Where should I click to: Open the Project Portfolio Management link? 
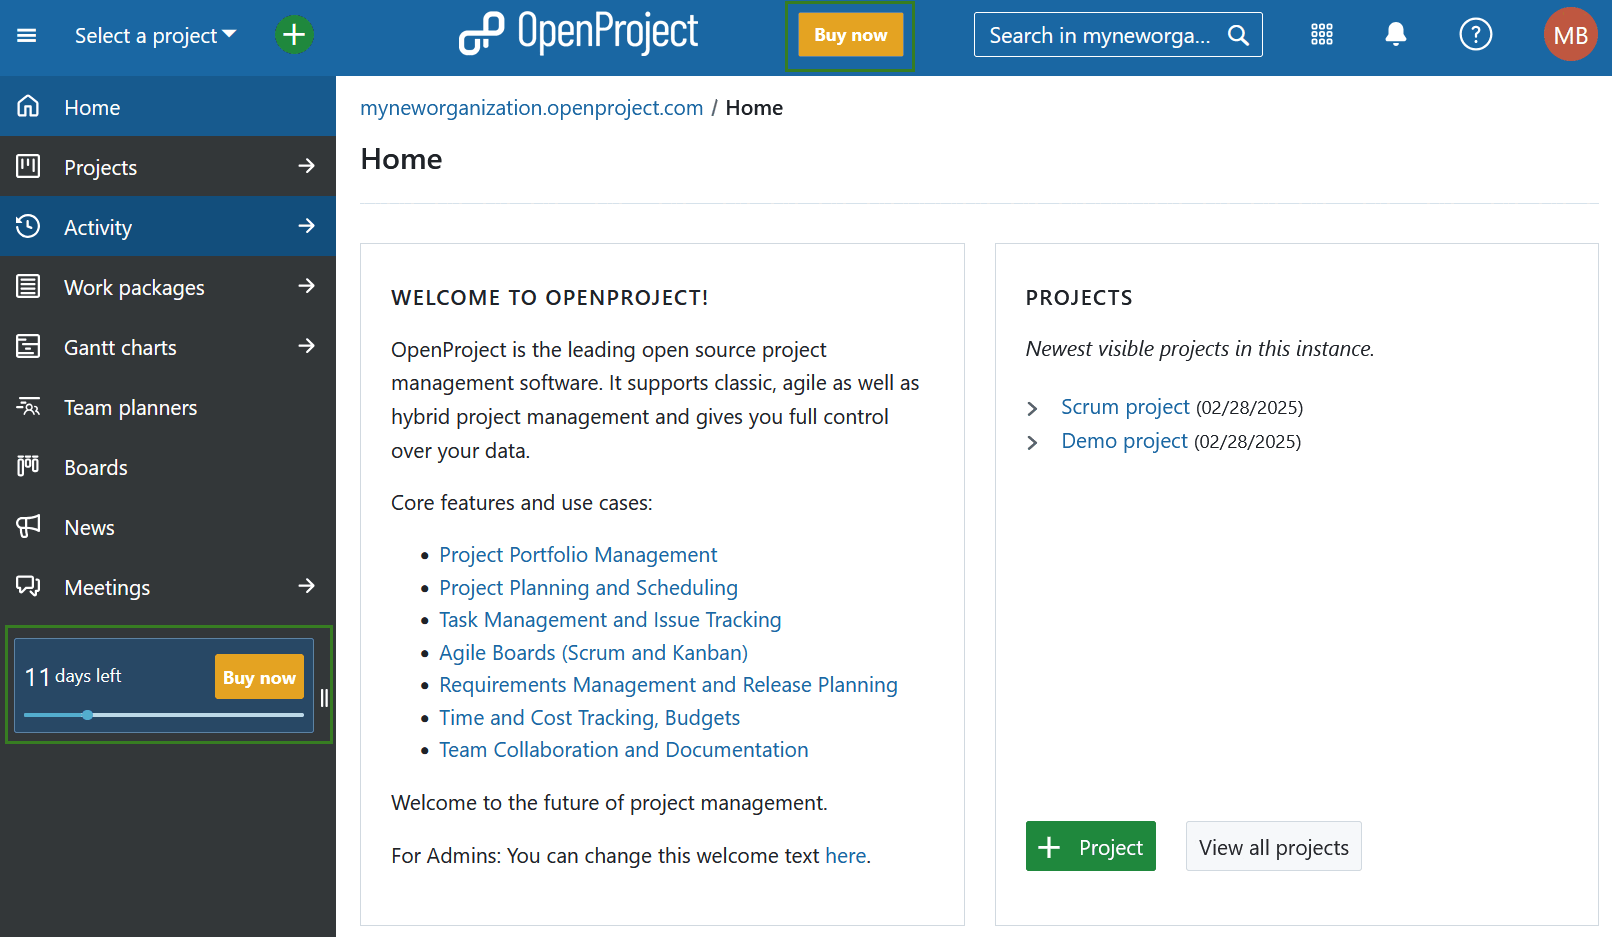point(578,554)
